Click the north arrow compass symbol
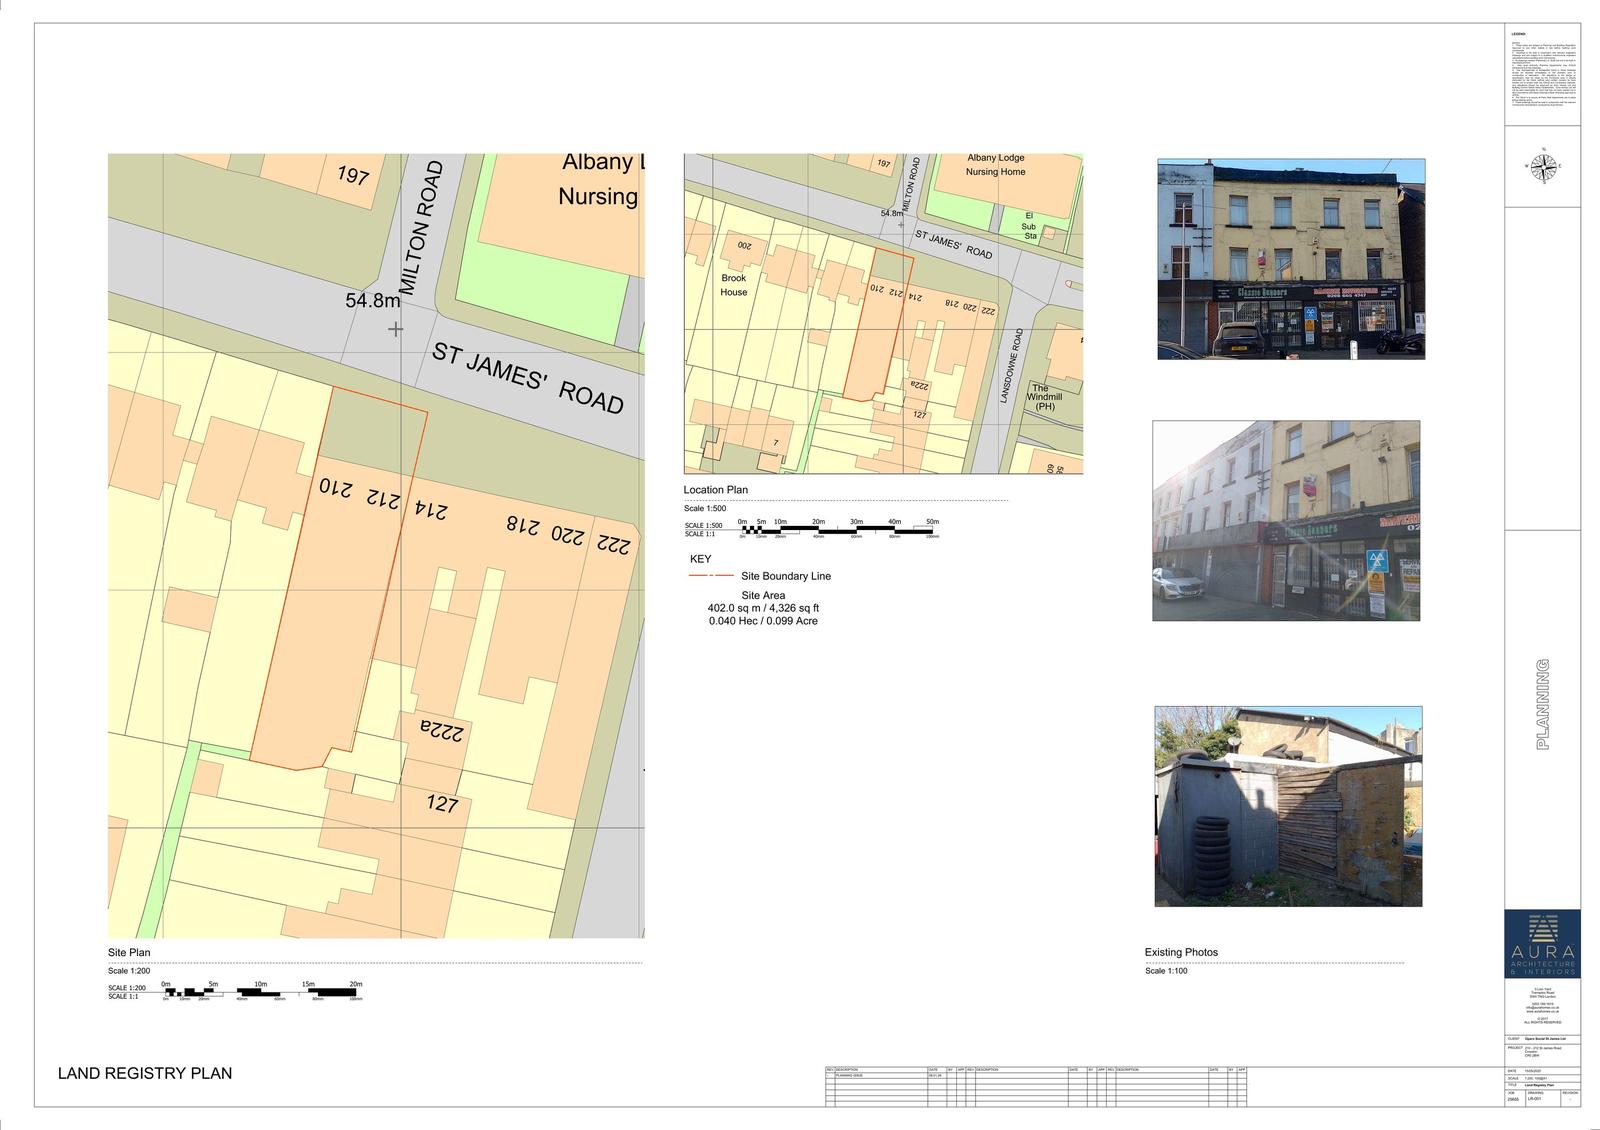Viewport: 1600px width, 1130px height. (x=1543, y=166)
